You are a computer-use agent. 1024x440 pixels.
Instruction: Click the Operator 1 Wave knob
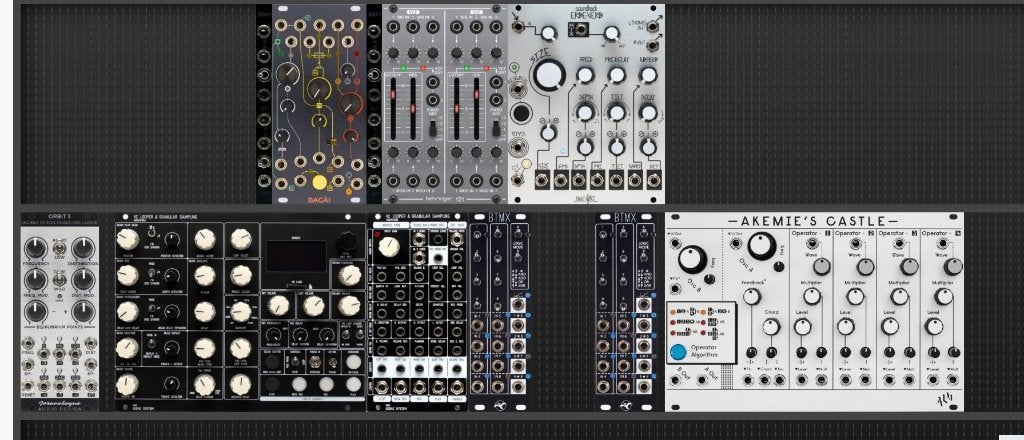pos(822,266)
